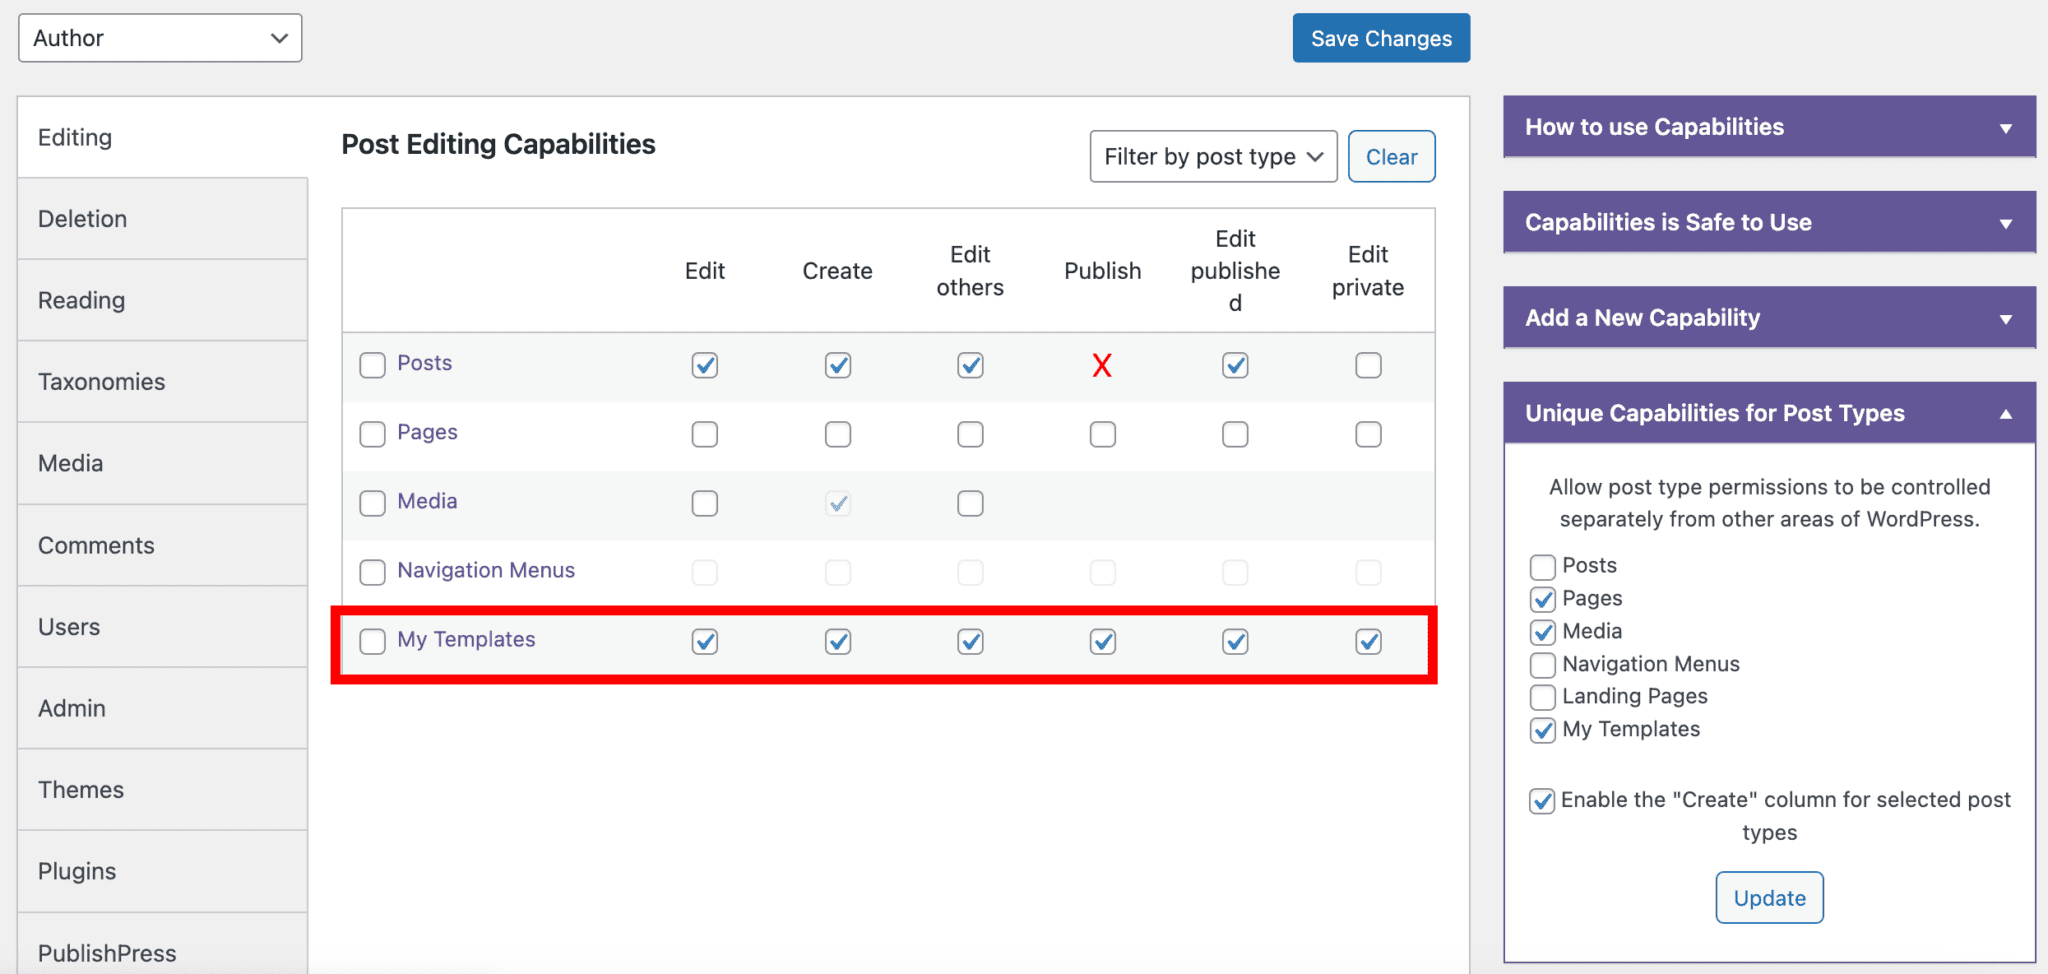The width and height of the screenshot is (2048, 974).
Task: Uncheck Publish for My Templates
Action: click(1102, 641)
